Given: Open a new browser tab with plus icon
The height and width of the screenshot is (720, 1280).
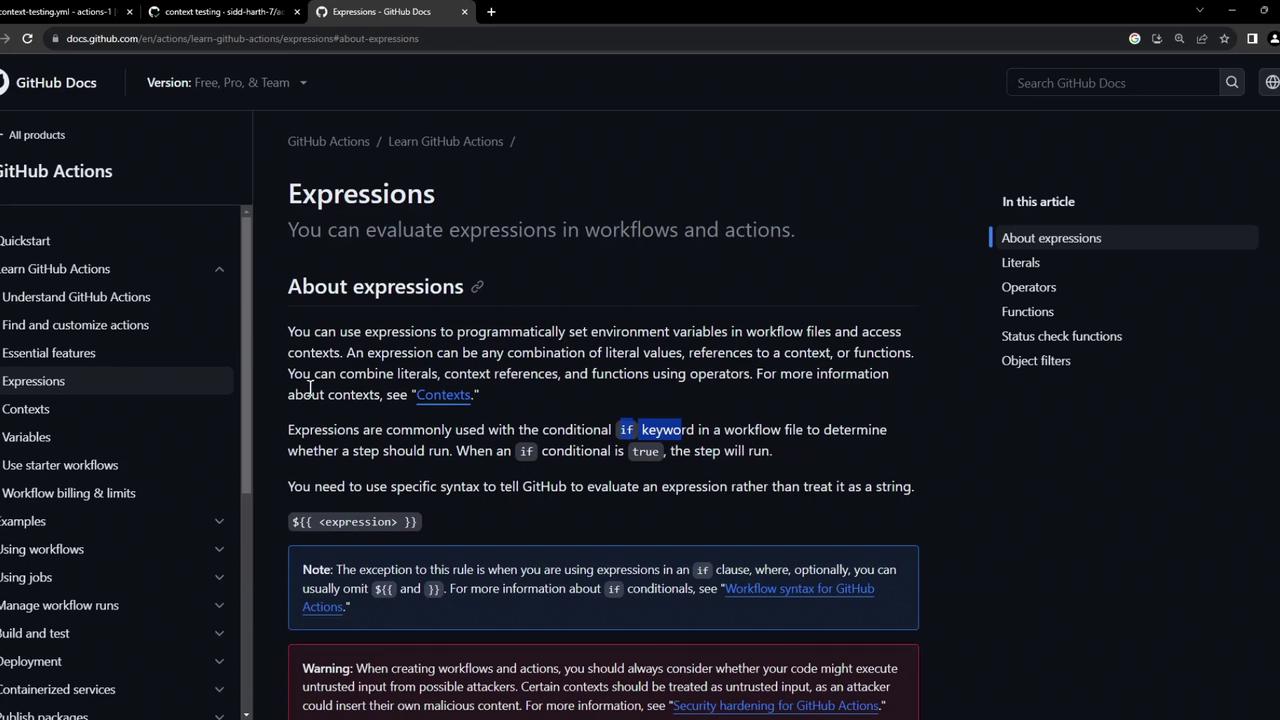Looking at the screenshot, I should pyautogui.click(x=491, y=12).
